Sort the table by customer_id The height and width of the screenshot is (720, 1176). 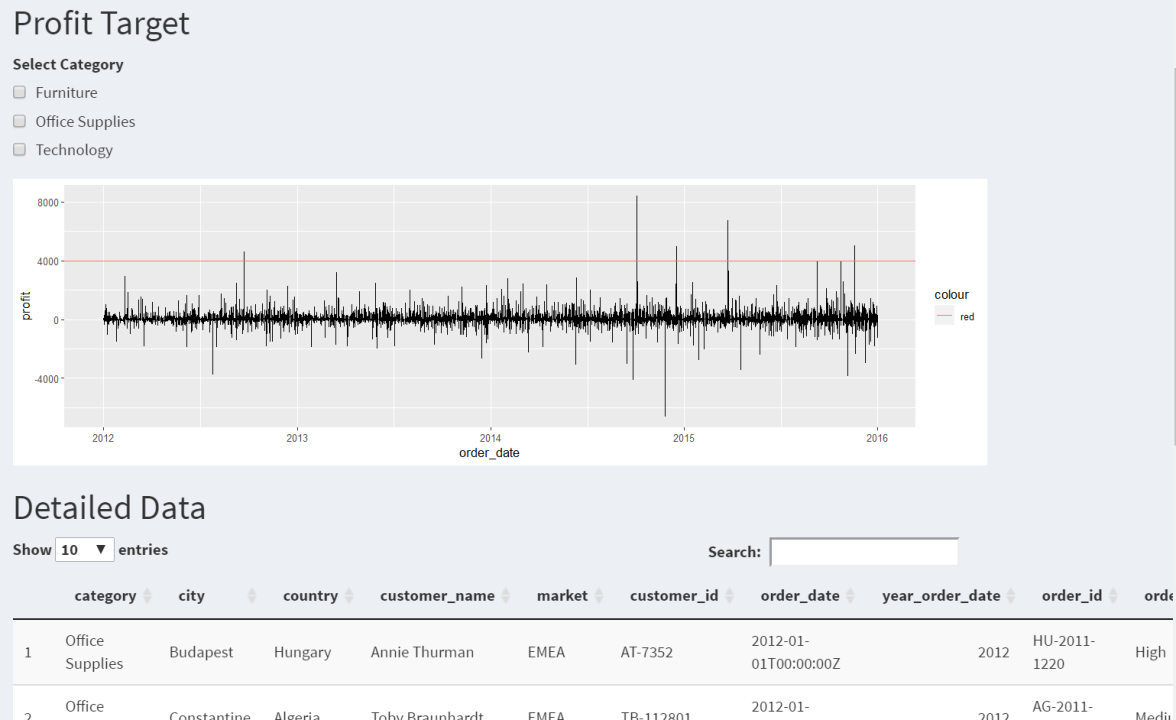click(673, 595)
